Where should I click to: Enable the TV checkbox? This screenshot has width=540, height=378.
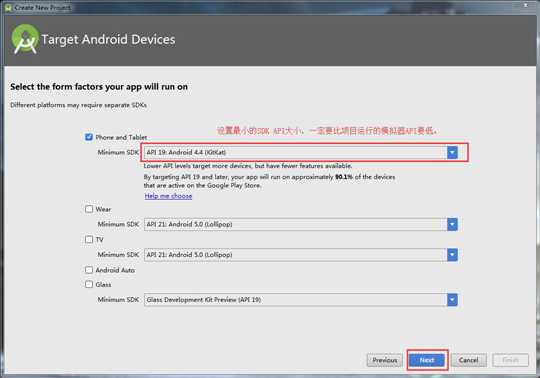coord(89,239)
